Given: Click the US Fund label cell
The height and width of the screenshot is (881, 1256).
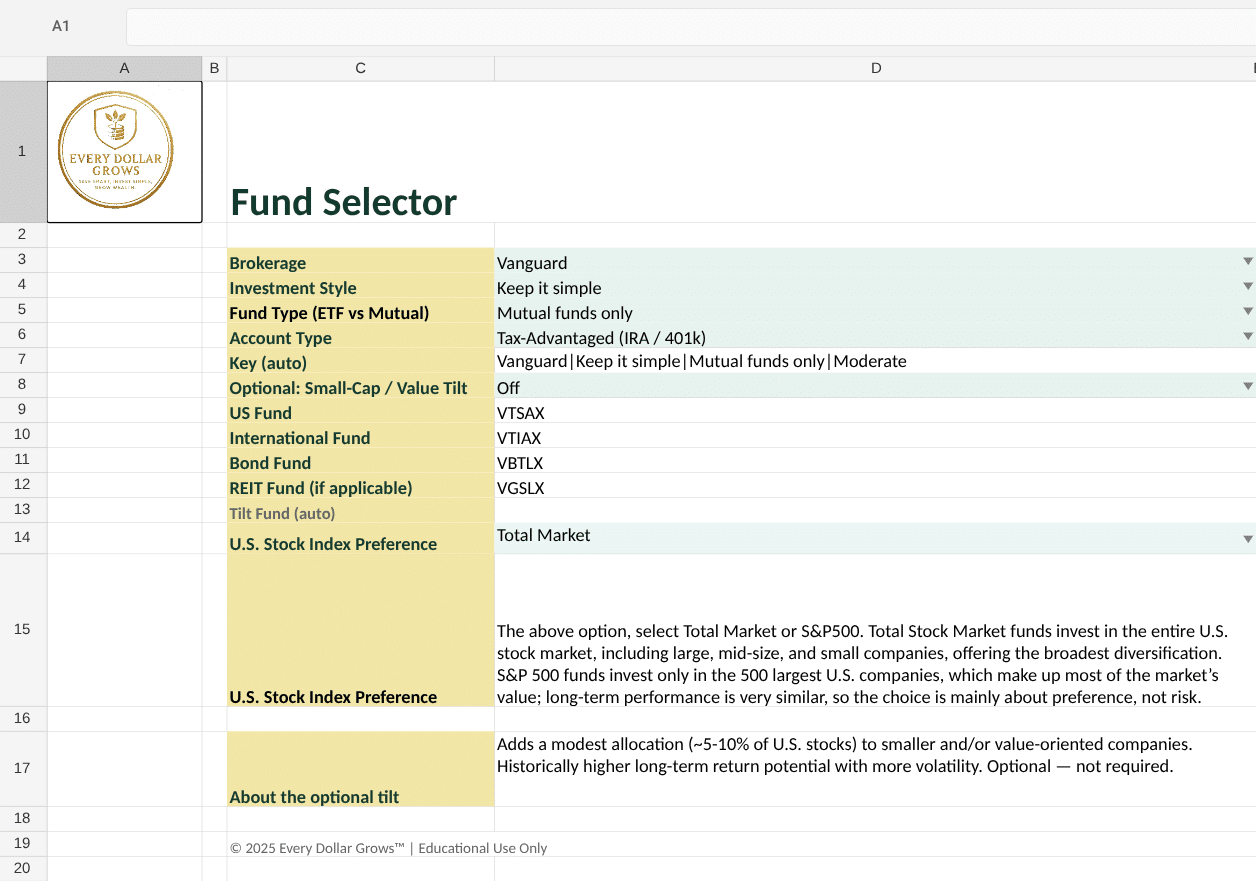Looking at the screenshot, I should [360, 411].
